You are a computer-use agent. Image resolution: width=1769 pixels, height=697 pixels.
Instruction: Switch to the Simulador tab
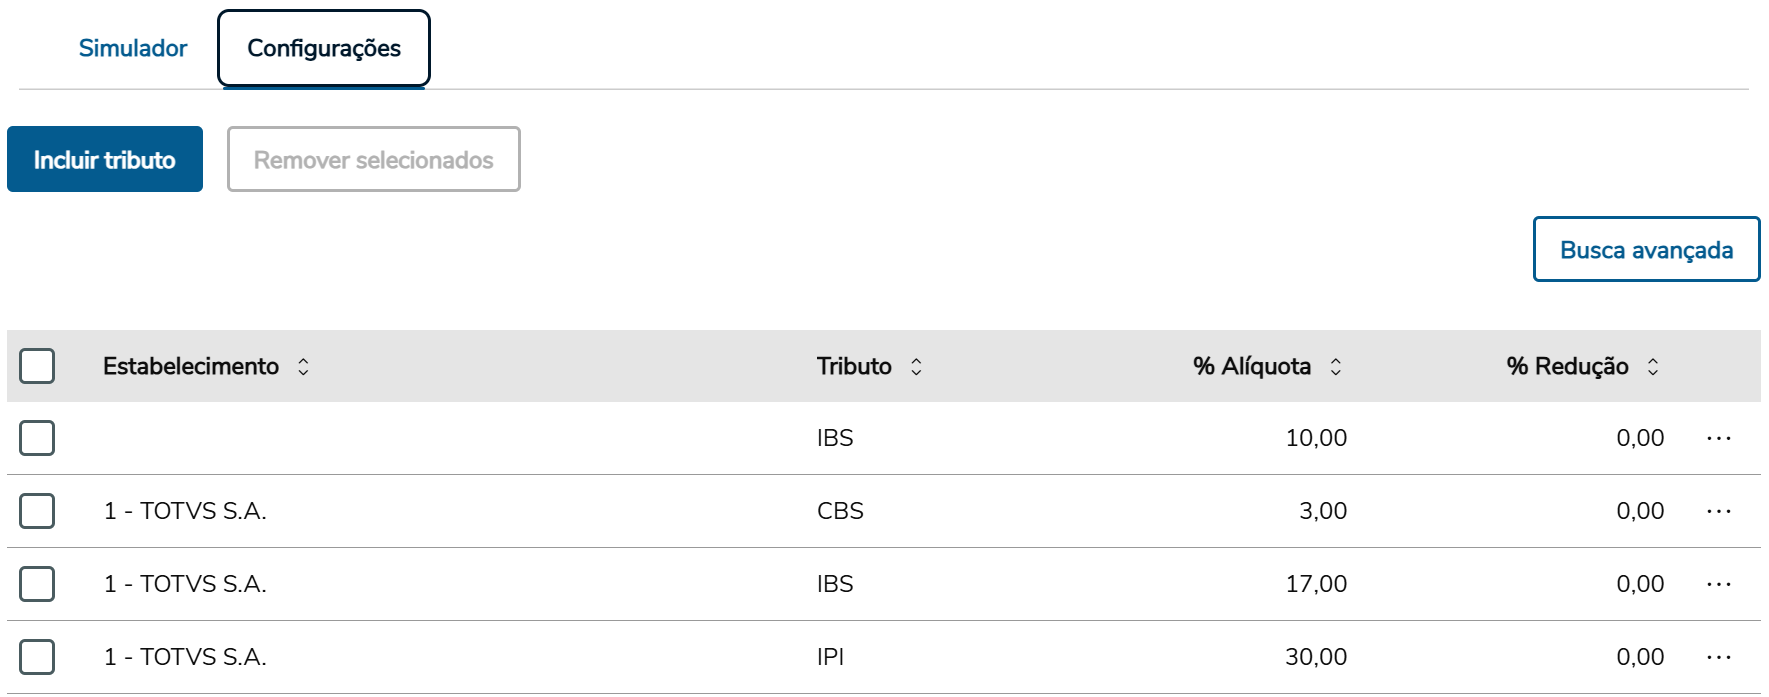[x=133, y=48]
